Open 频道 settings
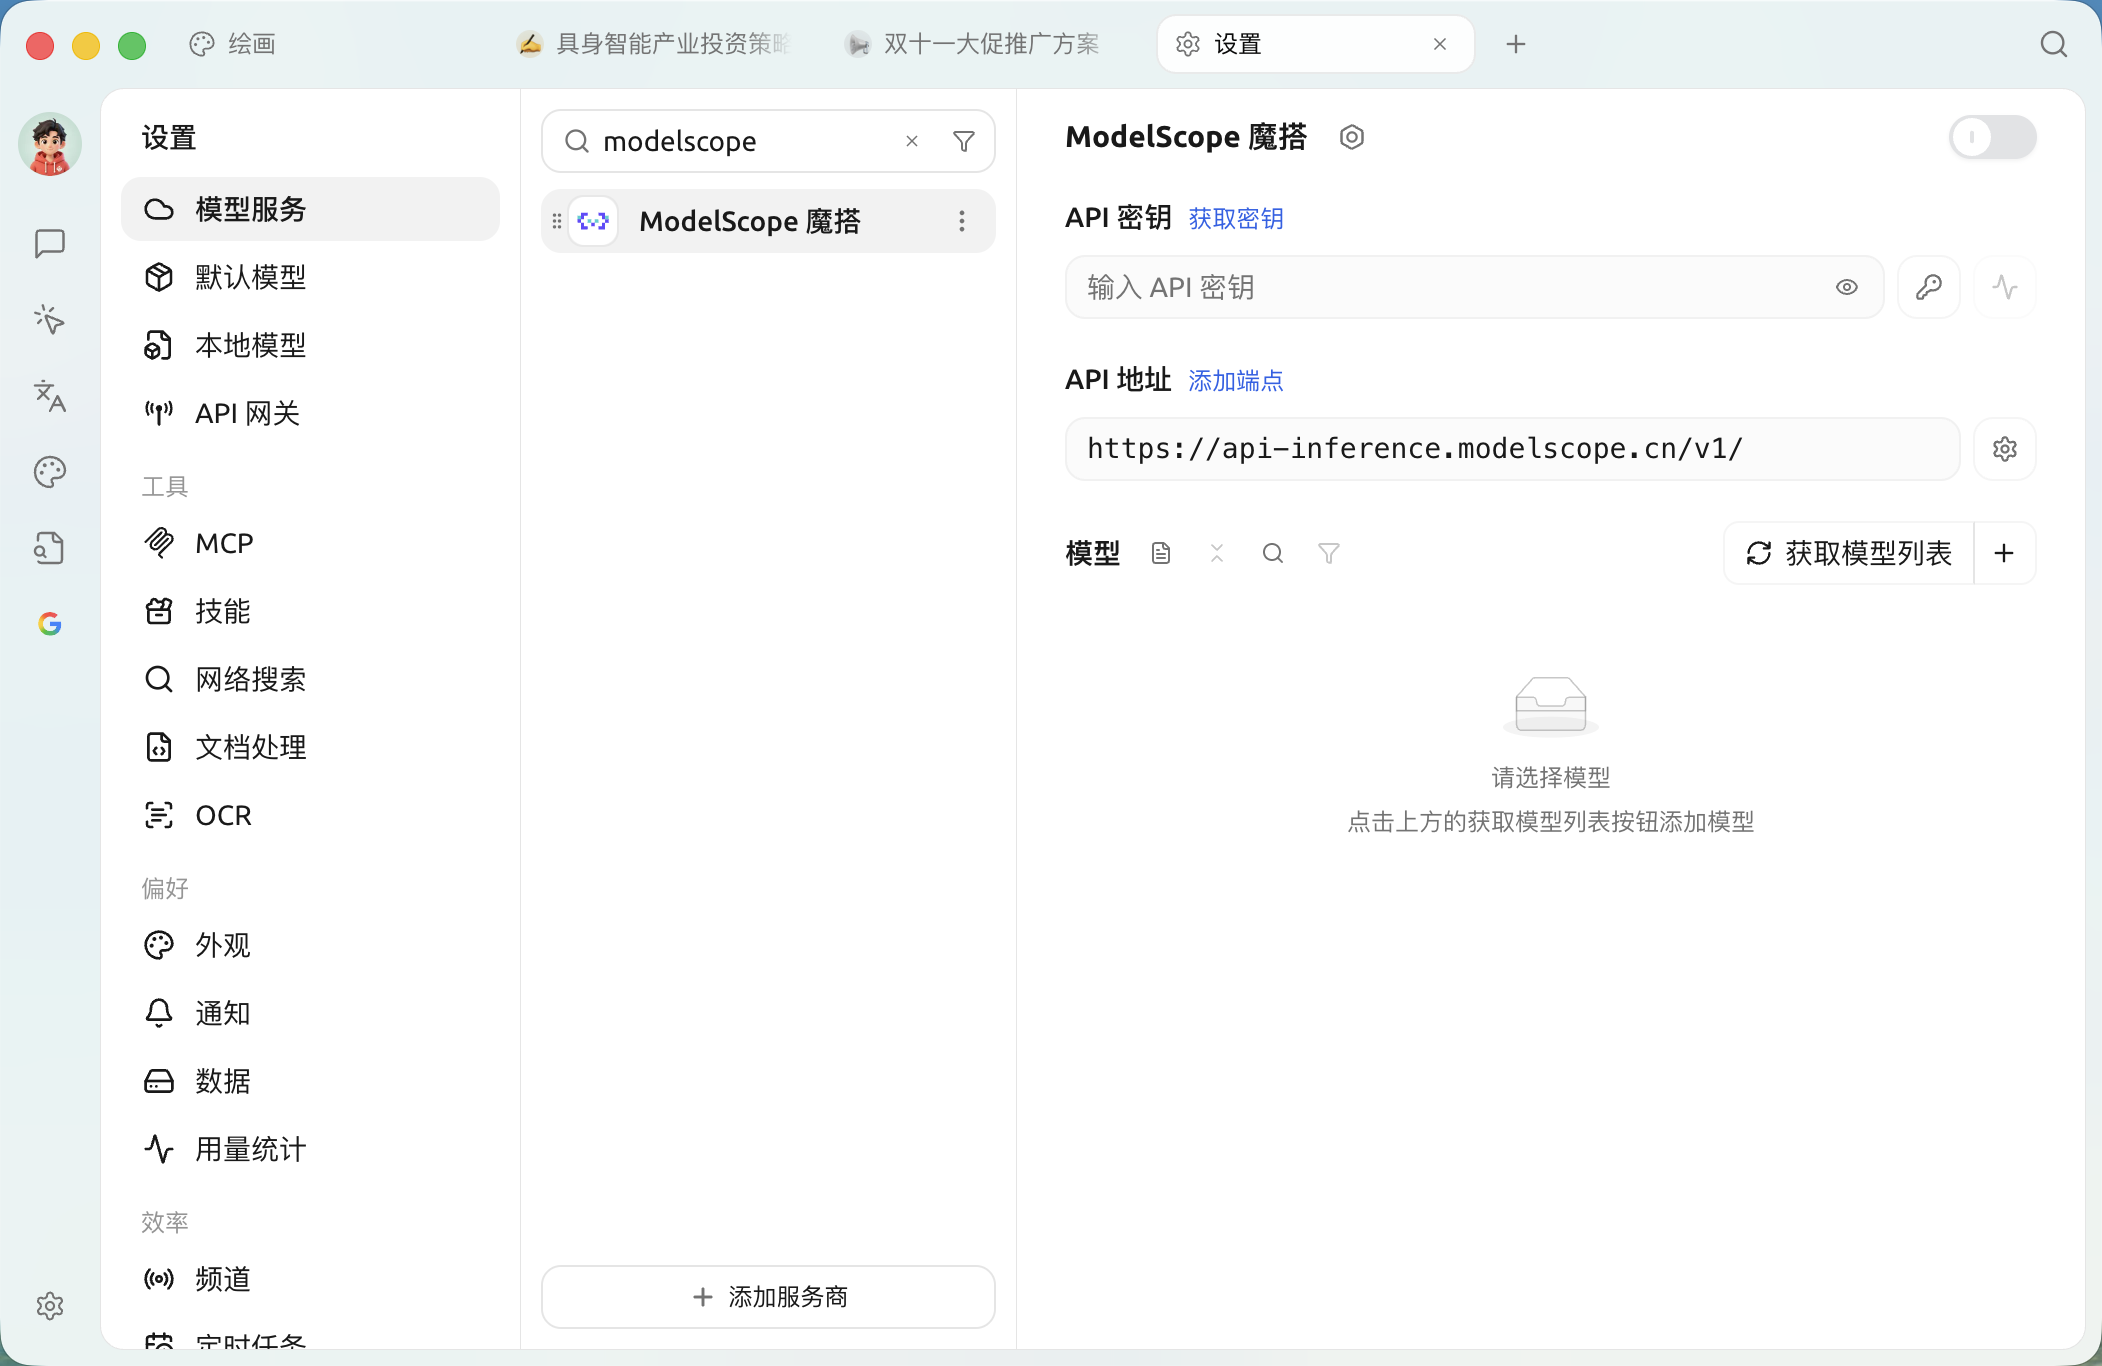This screenshot has width=2102, height=1366. click(310, 1279)
